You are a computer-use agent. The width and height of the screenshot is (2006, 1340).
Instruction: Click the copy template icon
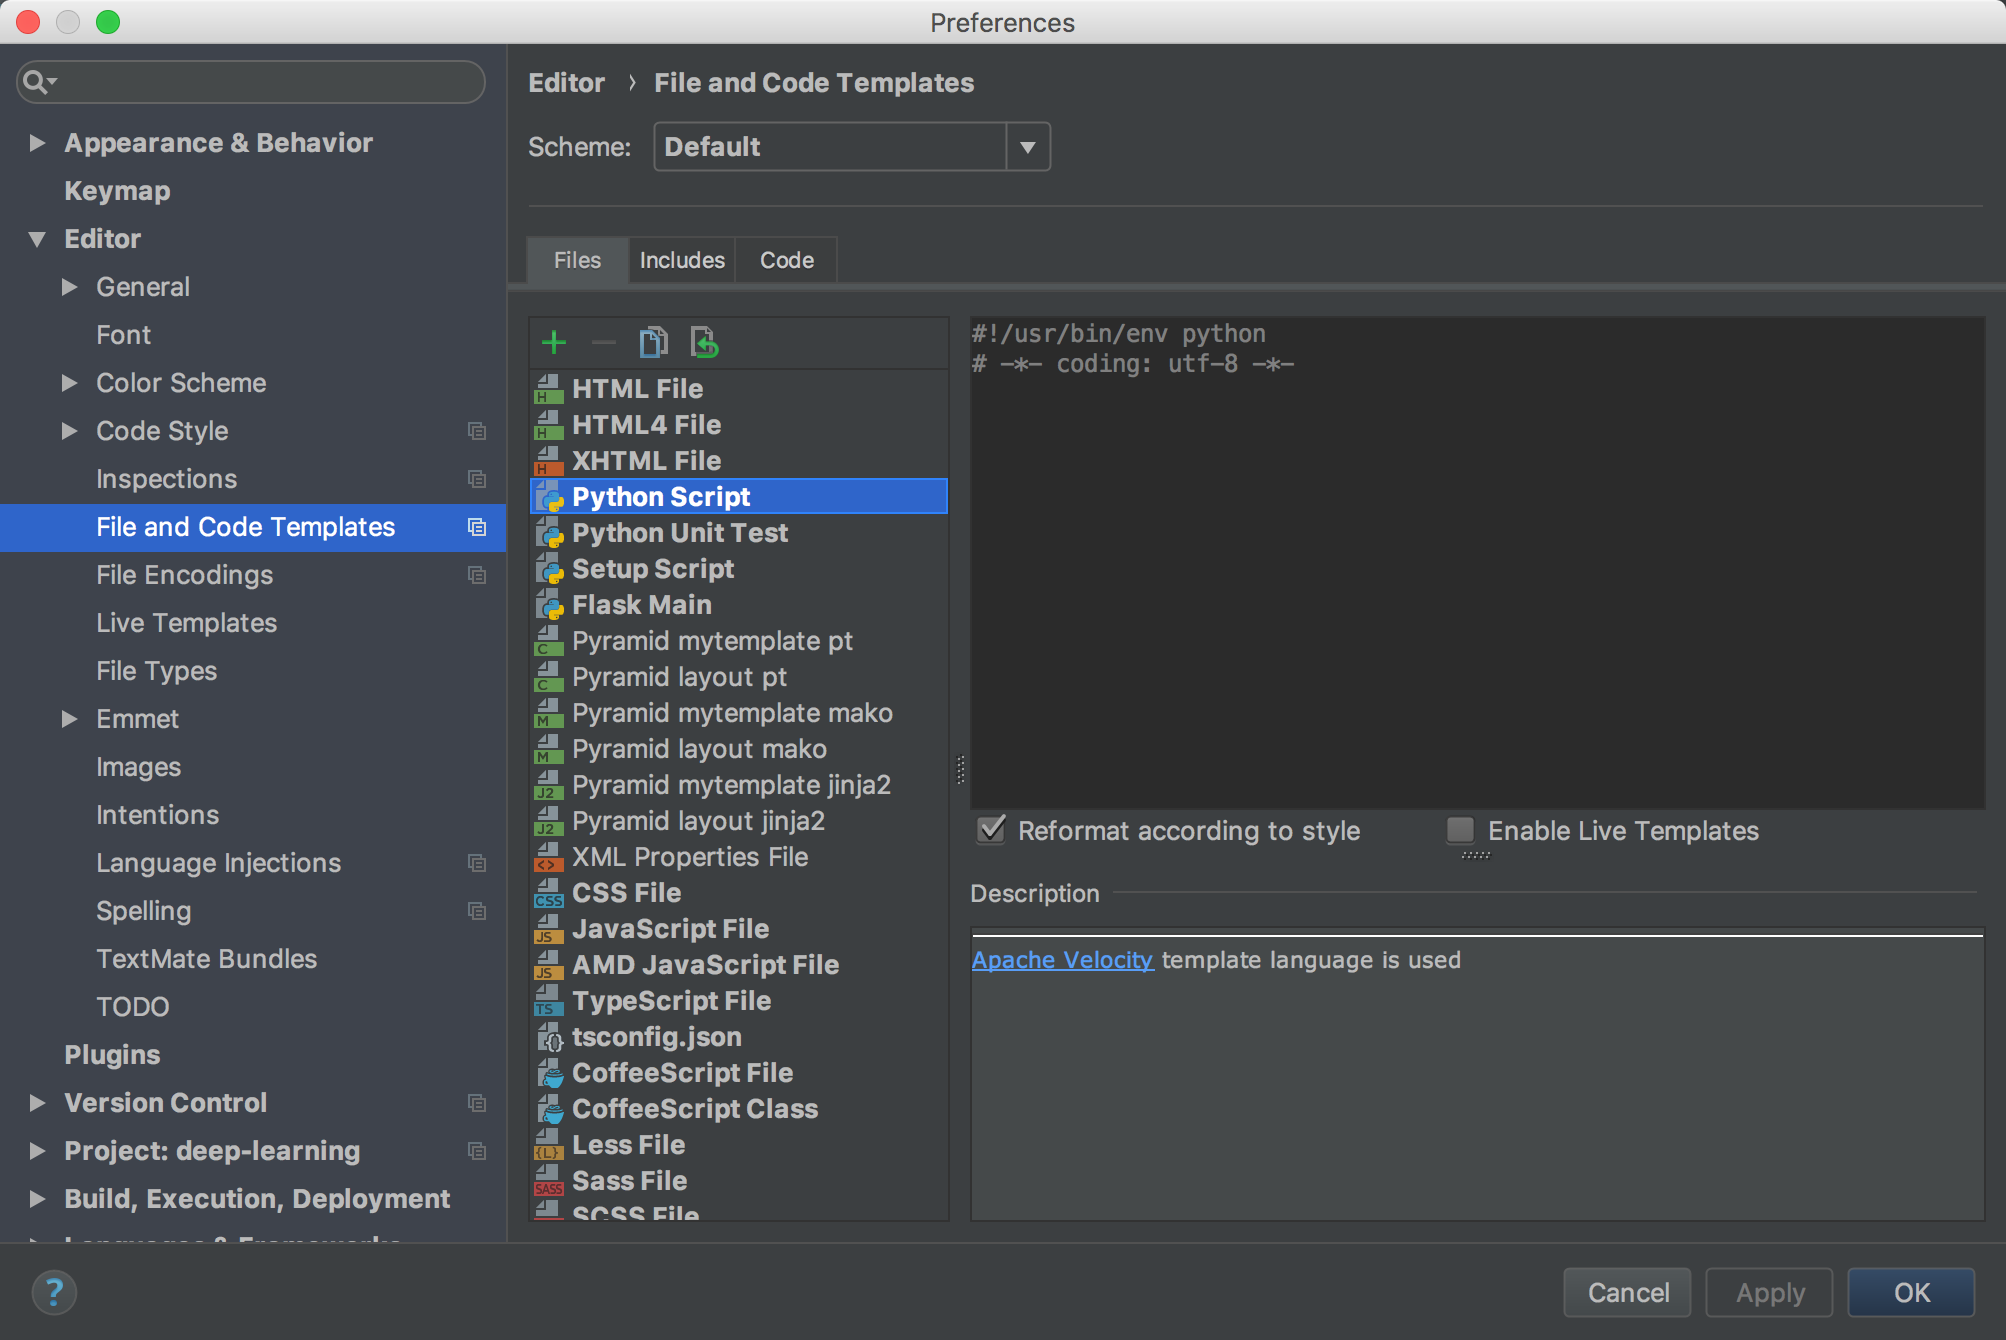[x=653, y=343]
